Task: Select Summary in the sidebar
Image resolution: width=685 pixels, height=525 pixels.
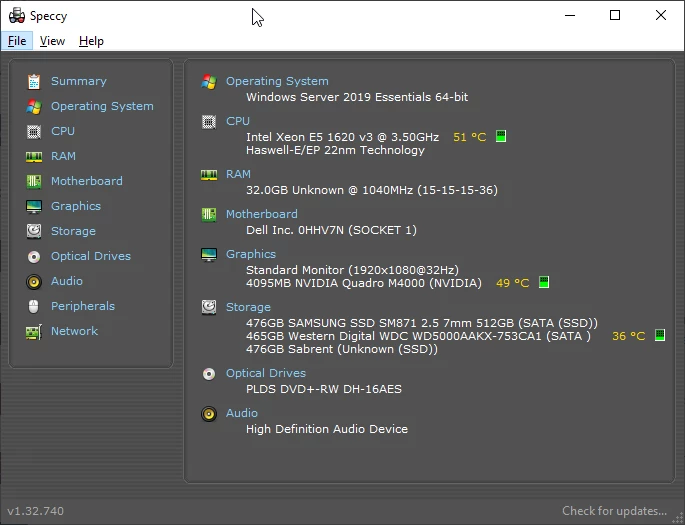Action: click(x=79, y=81)
